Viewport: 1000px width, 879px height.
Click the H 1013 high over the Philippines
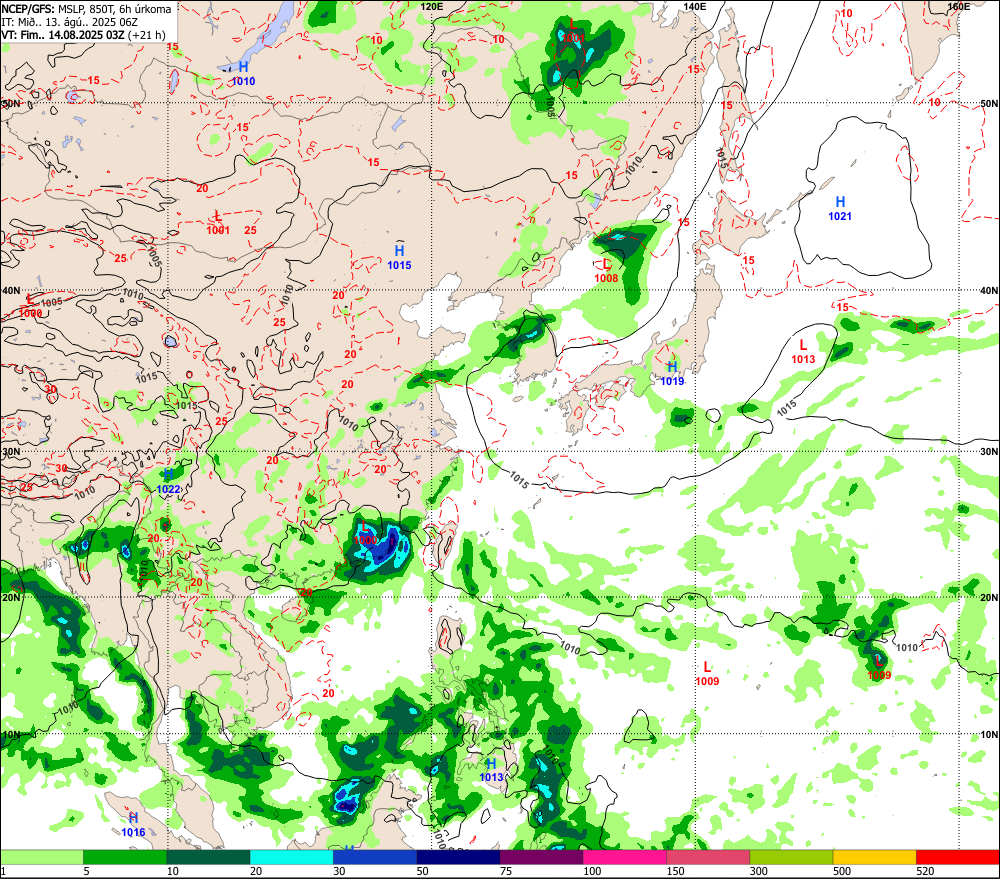pos(491,770)
